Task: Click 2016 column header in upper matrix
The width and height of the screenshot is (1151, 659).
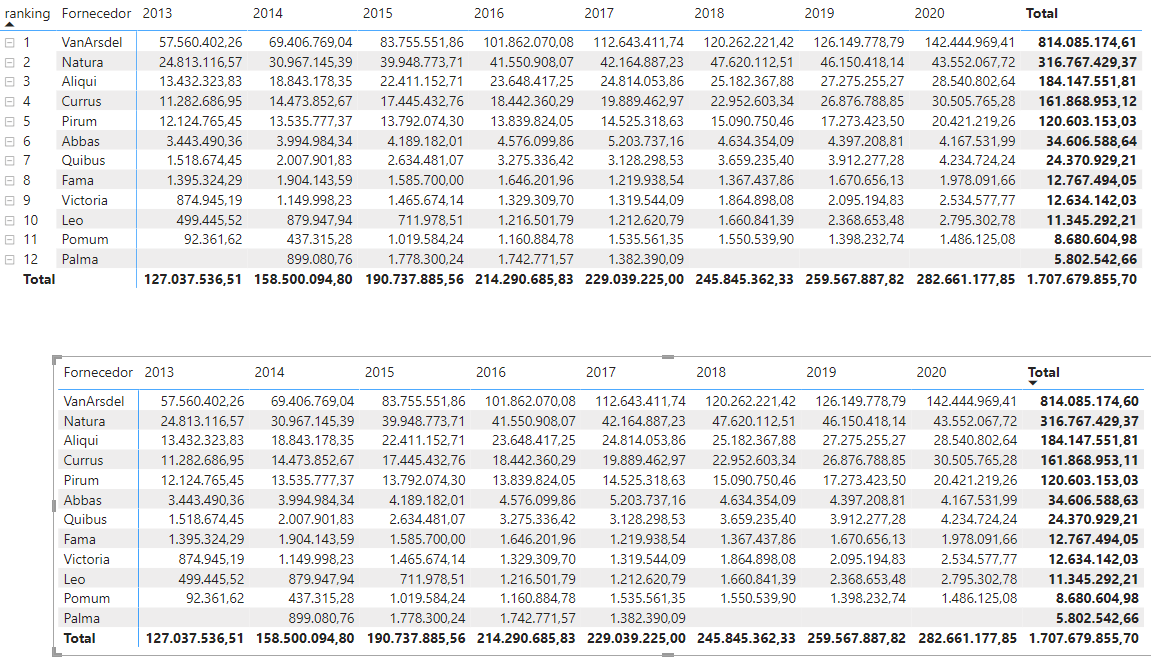Action: (x=489, y=13)
